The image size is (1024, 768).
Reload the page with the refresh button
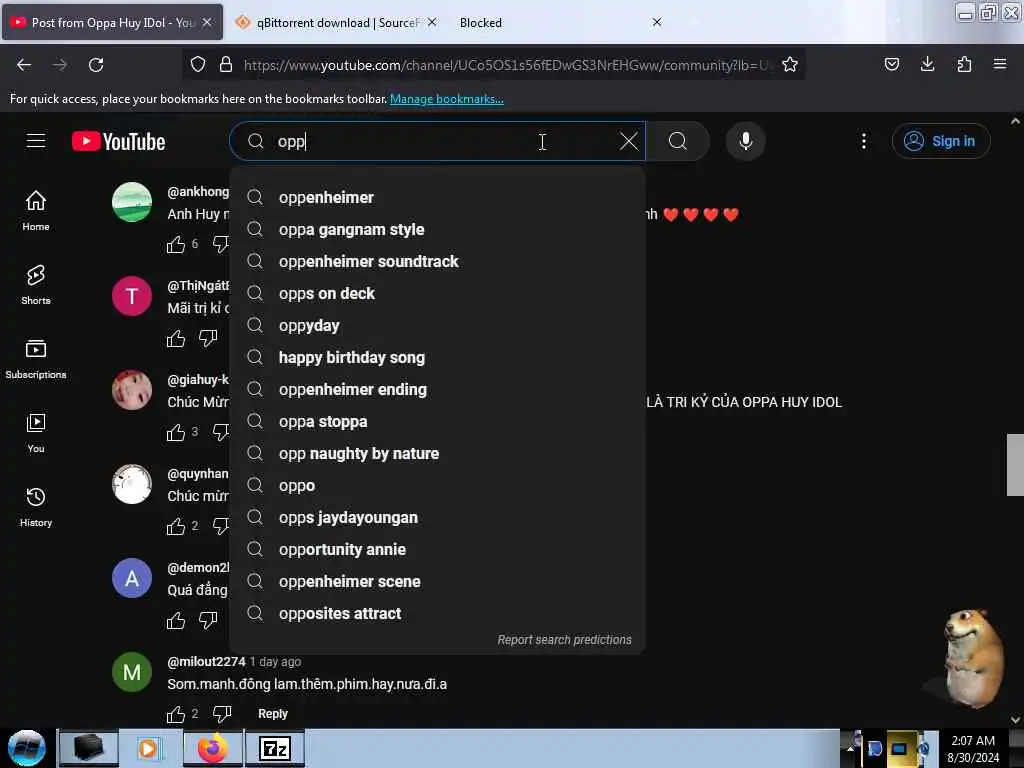pyautogui.click(x=96, y=65)
